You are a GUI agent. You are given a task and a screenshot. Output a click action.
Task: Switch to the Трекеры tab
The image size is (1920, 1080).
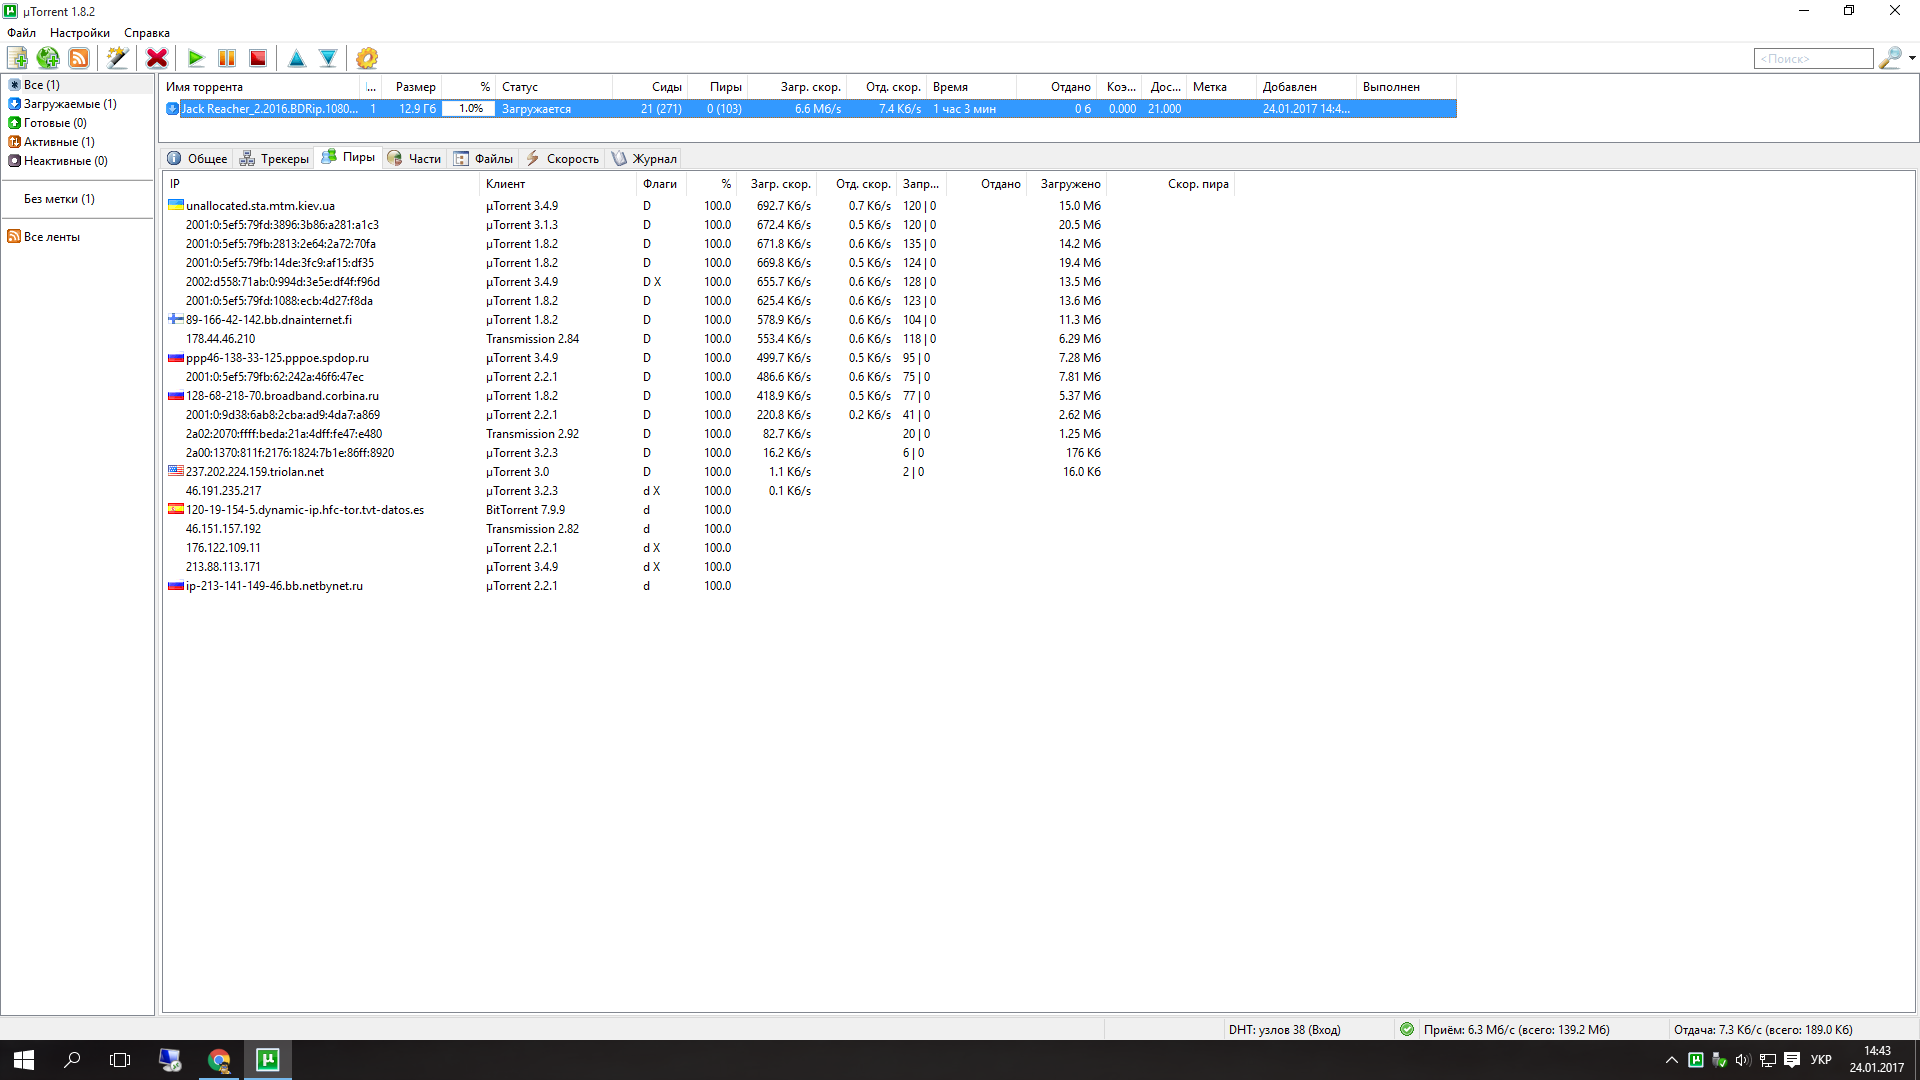(275, 158)
